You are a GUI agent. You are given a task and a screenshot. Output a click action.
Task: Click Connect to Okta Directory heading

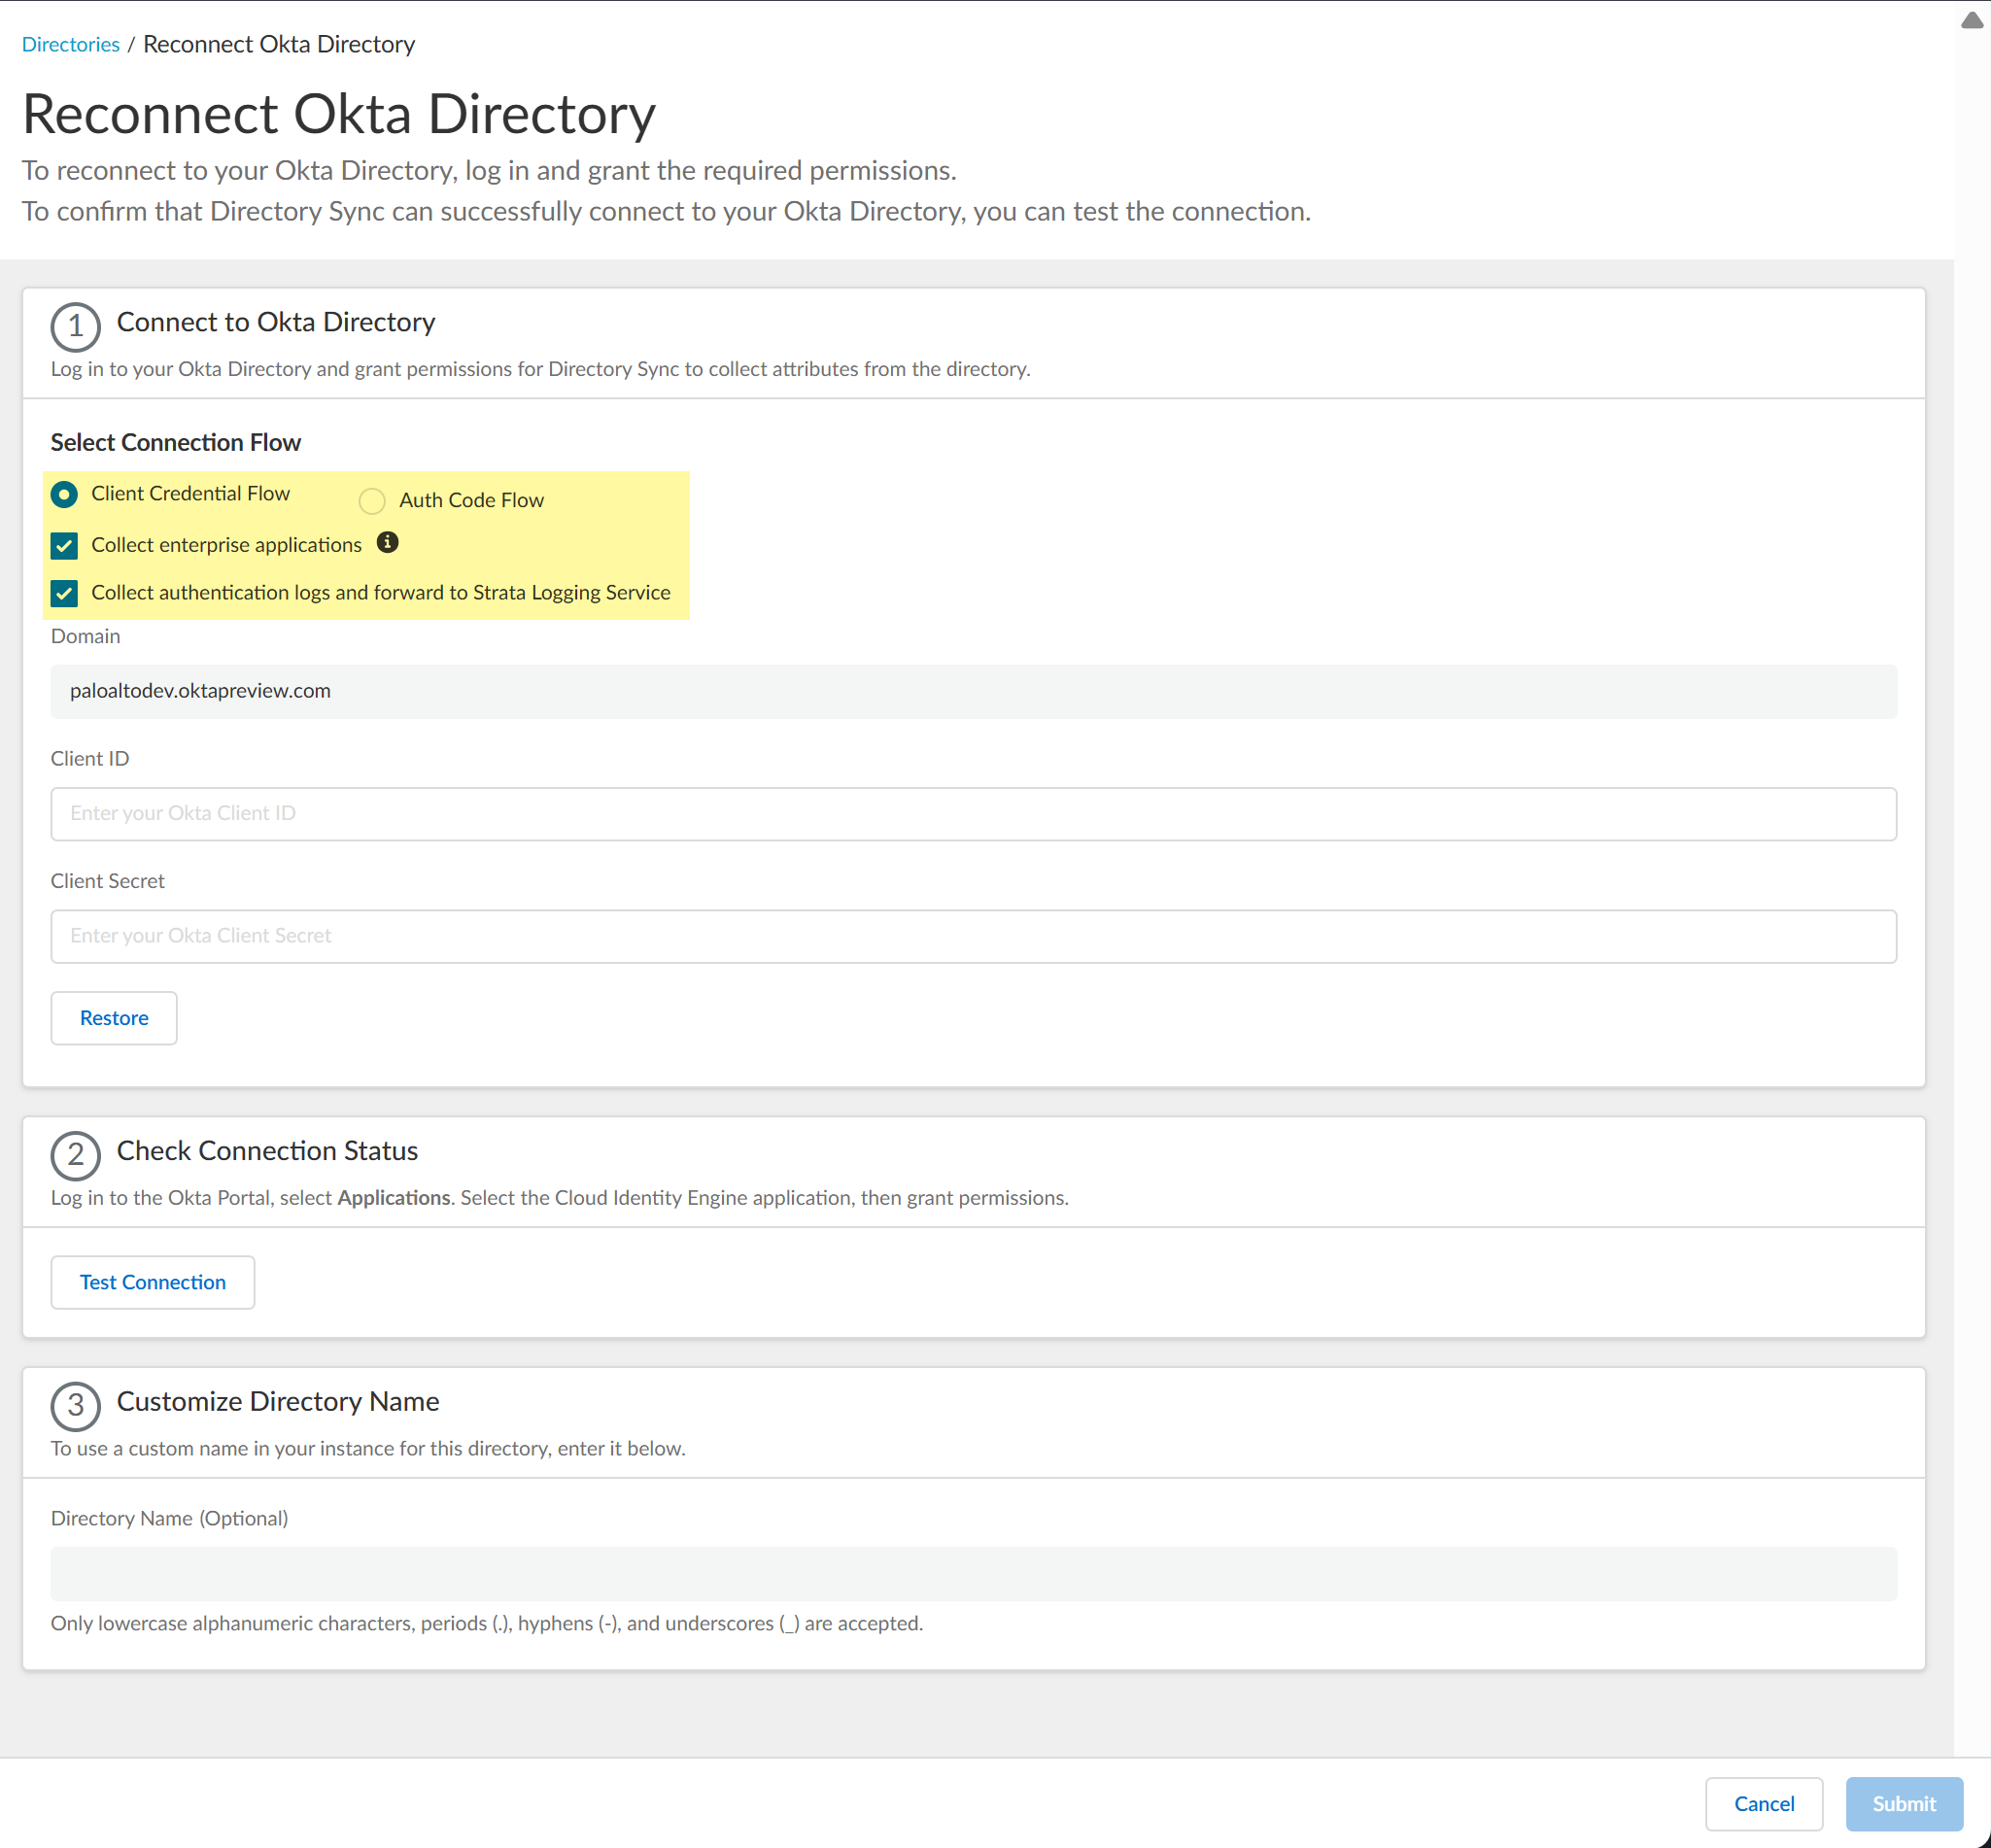[276, 322]
